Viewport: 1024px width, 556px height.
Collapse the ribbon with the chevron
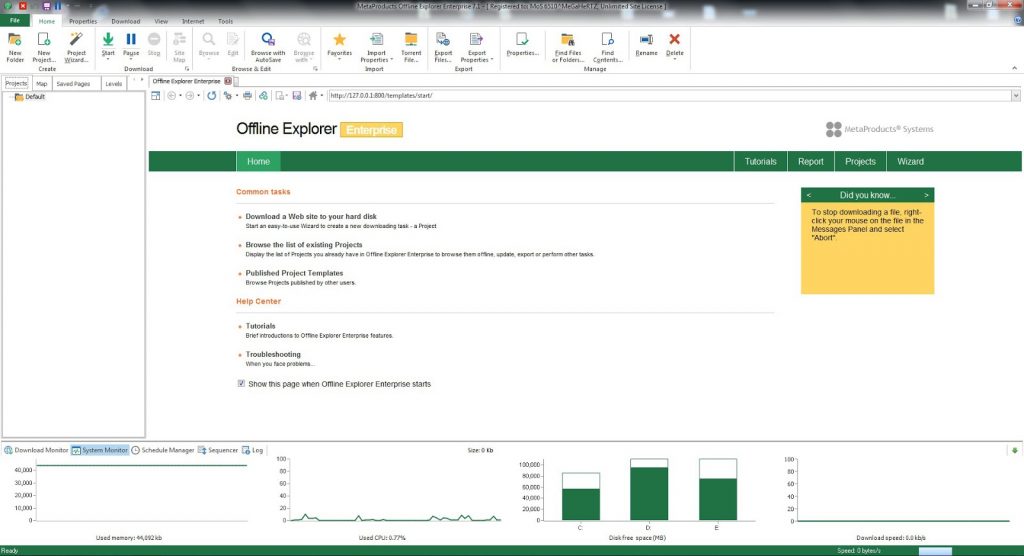pos(1014,68)
